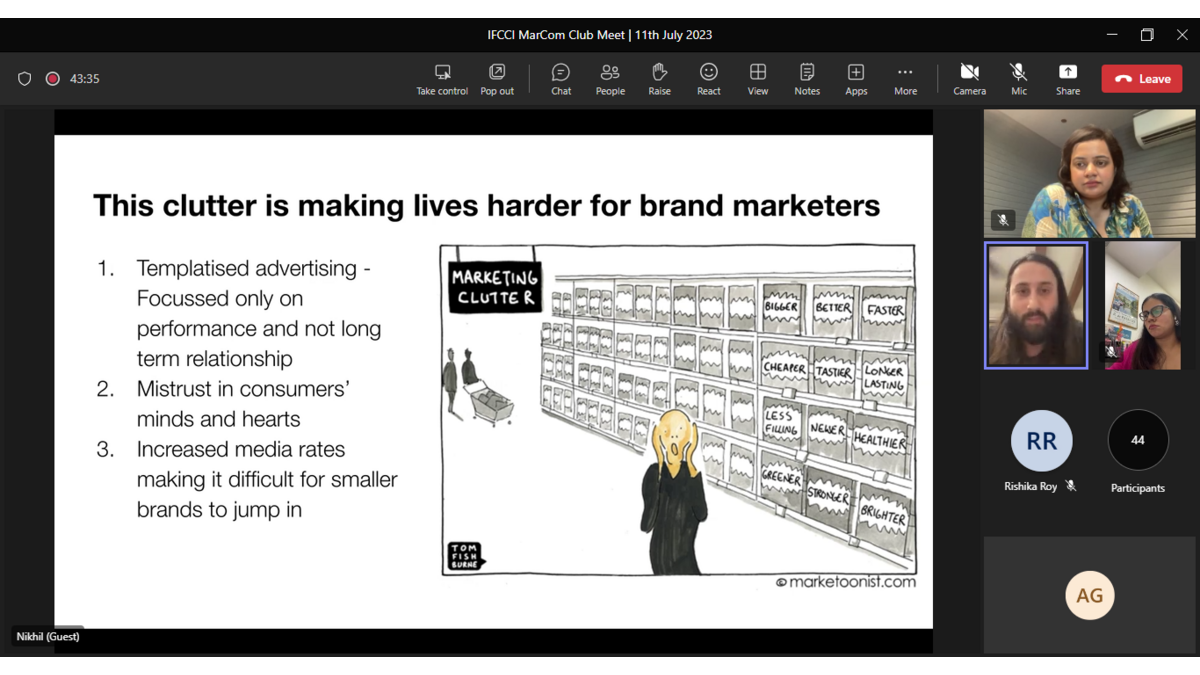This screenshot has width=1200, height=675.
Task: Select the glasses woman's video tile
Action: click(x=1143, y=306)
